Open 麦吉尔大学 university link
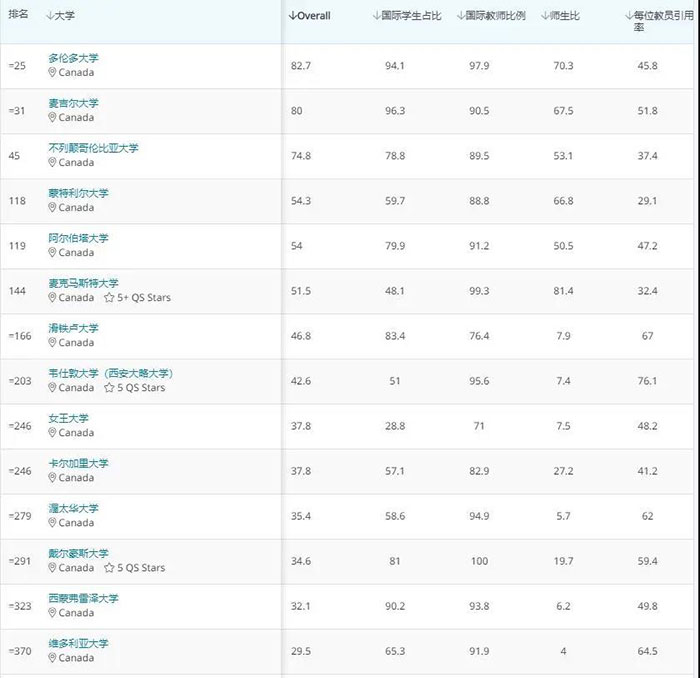 (x=73, y=103)
